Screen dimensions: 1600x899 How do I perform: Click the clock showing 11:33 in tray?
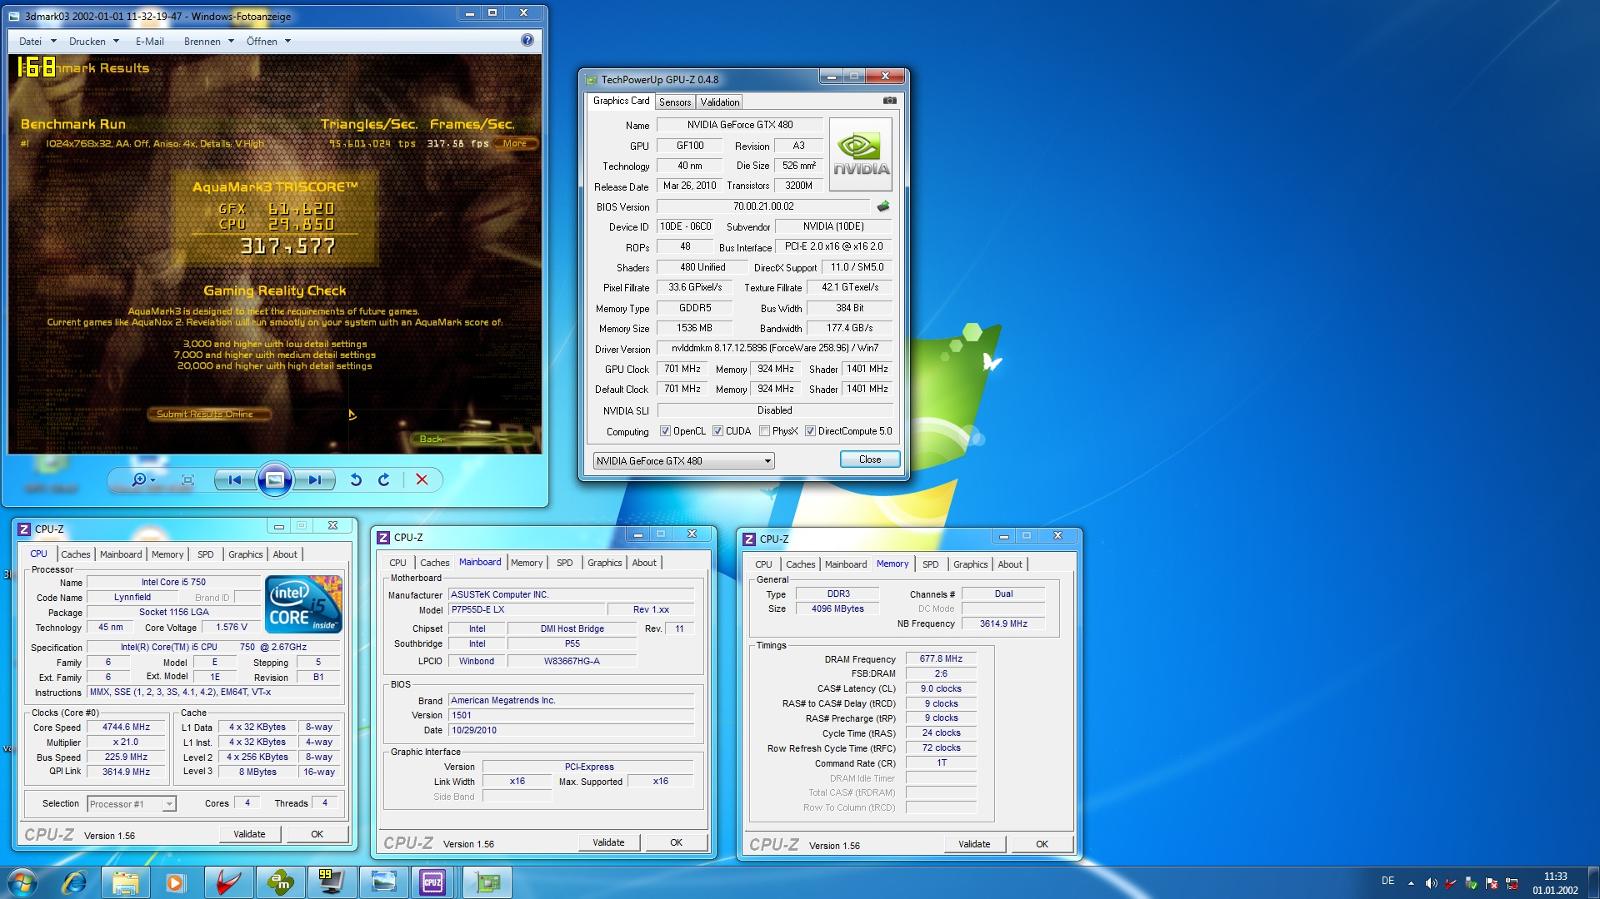(x=1555, y=876)
